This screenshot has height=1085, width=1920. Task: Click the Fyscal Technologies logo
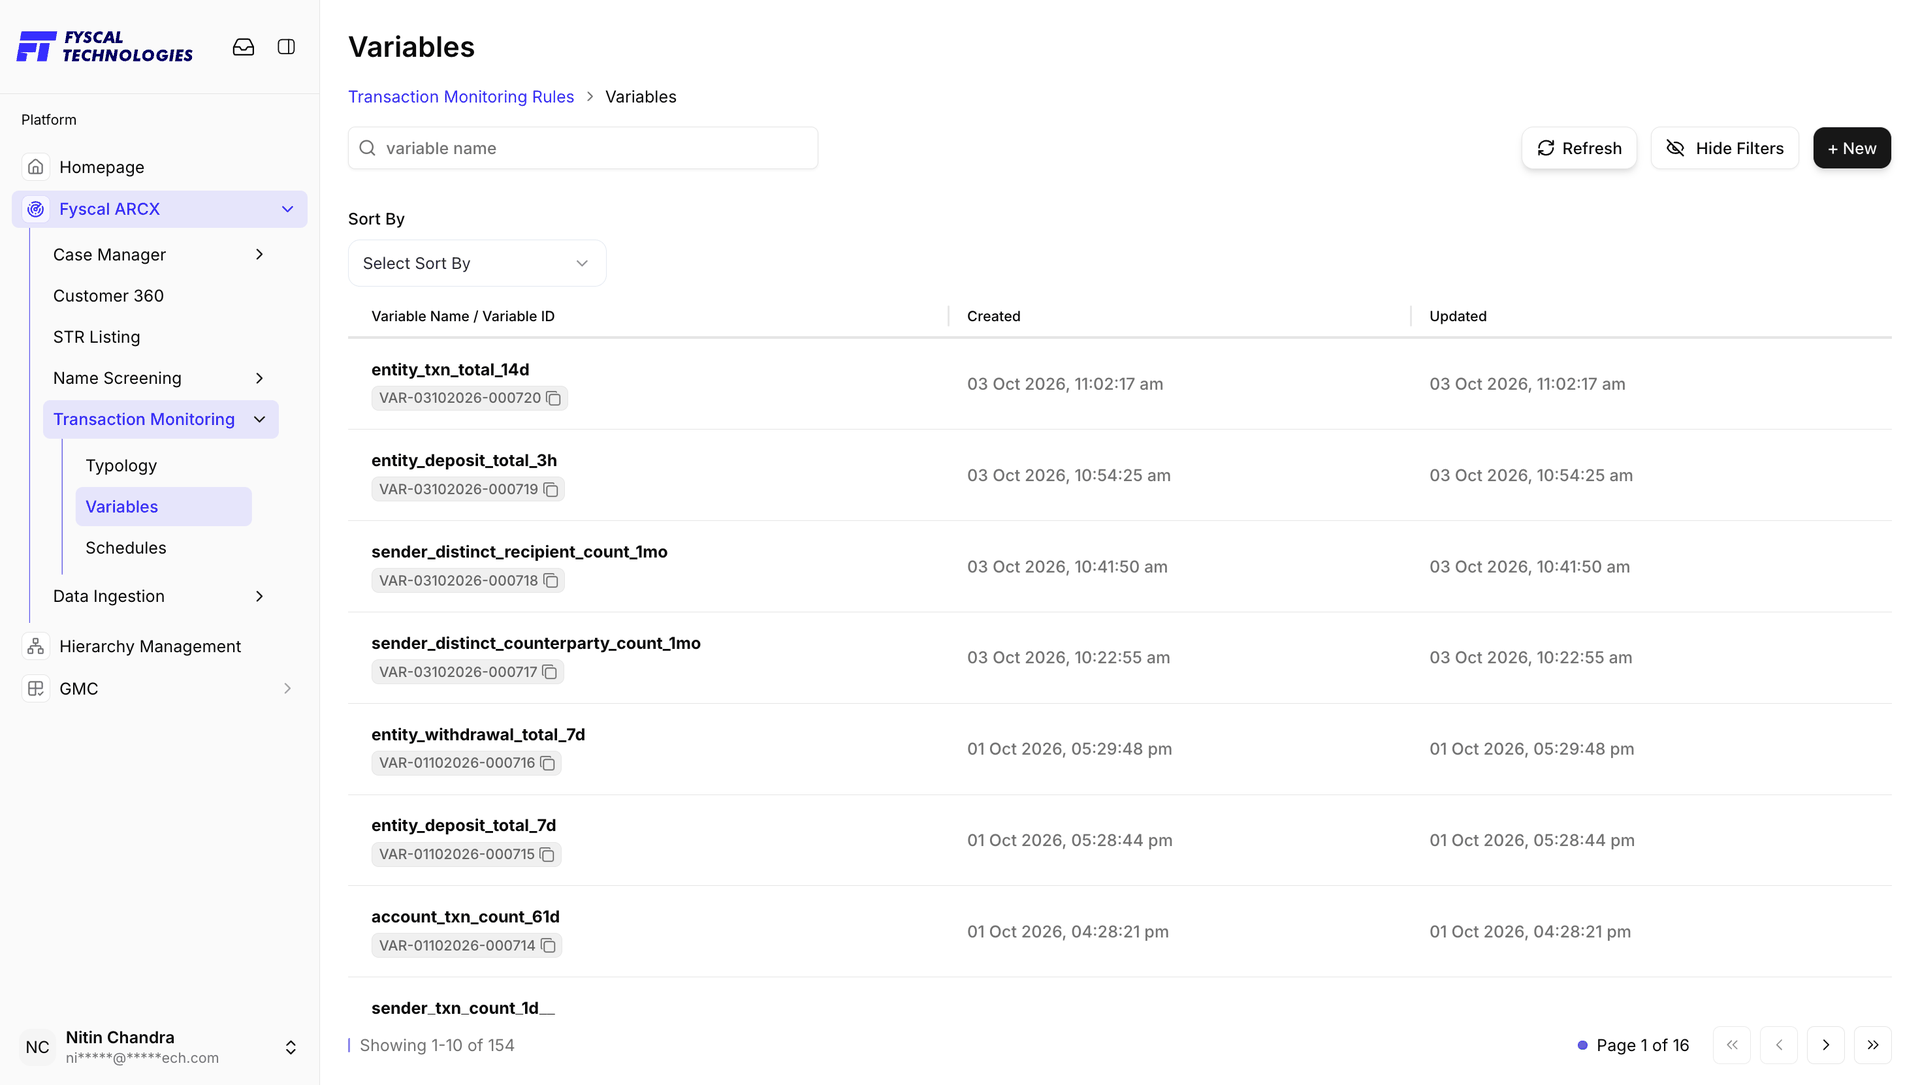(105, 47)
